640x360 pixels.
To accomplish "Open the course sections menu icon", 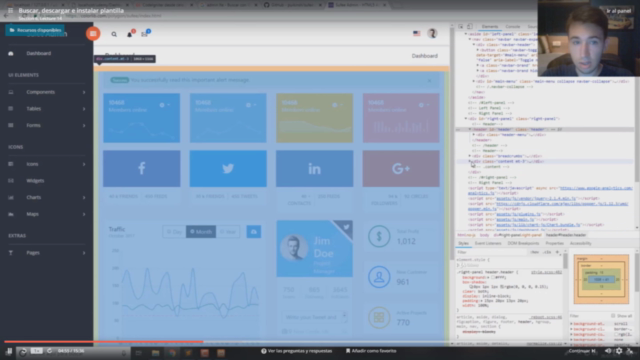I will click(x=10, y=11).
